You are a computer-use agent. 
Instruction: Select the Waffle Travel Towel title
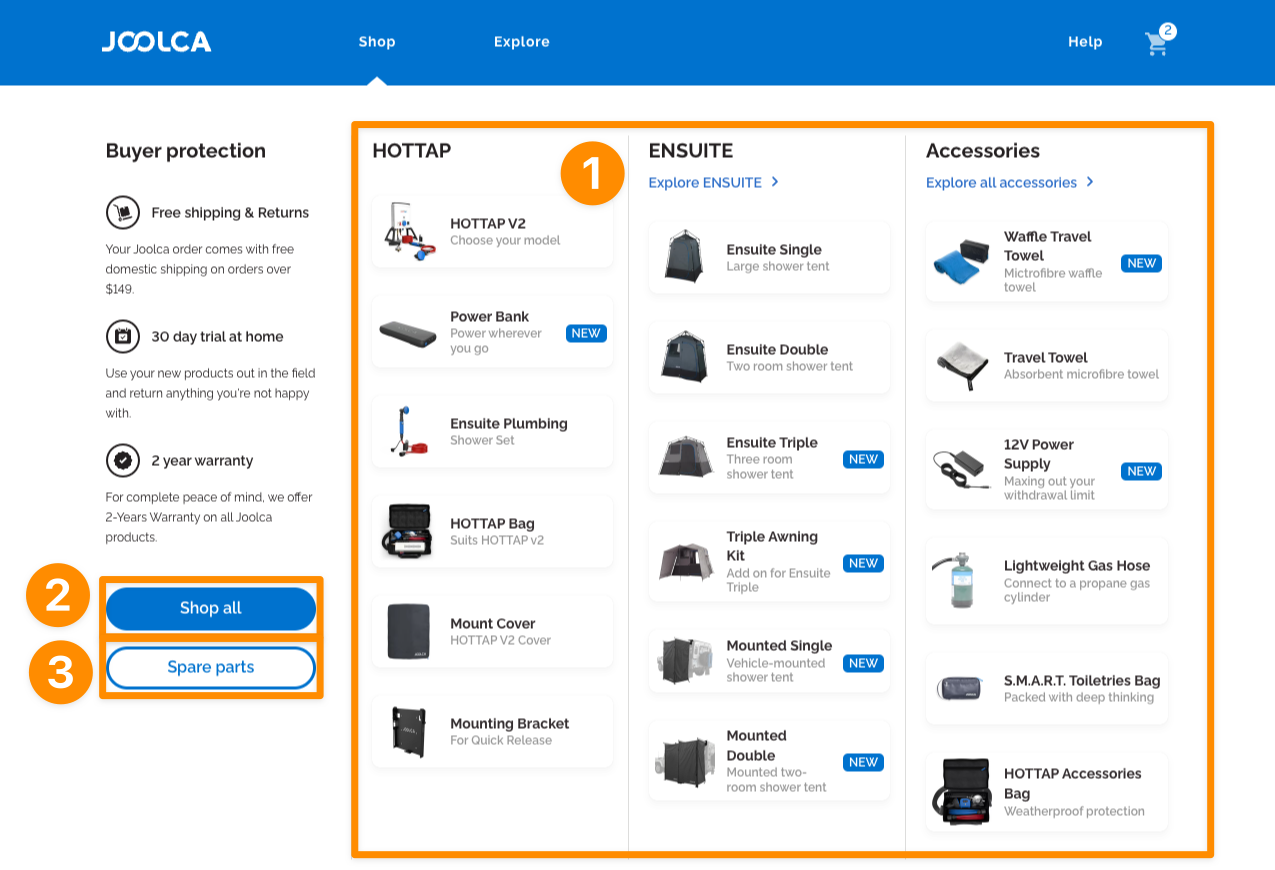pos(1048,246)
